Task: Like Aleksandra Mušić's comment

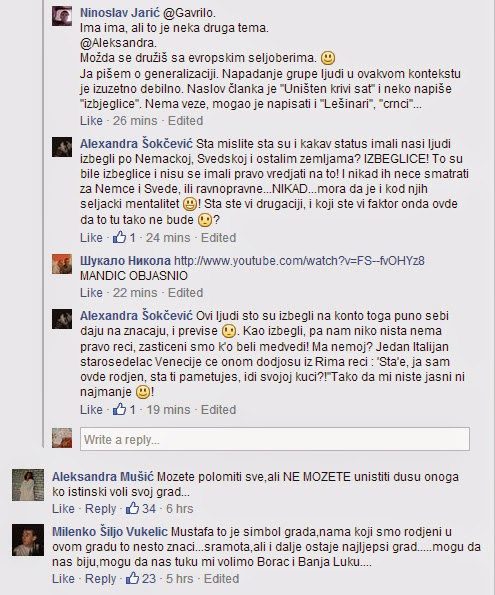Action: point(63,508)
